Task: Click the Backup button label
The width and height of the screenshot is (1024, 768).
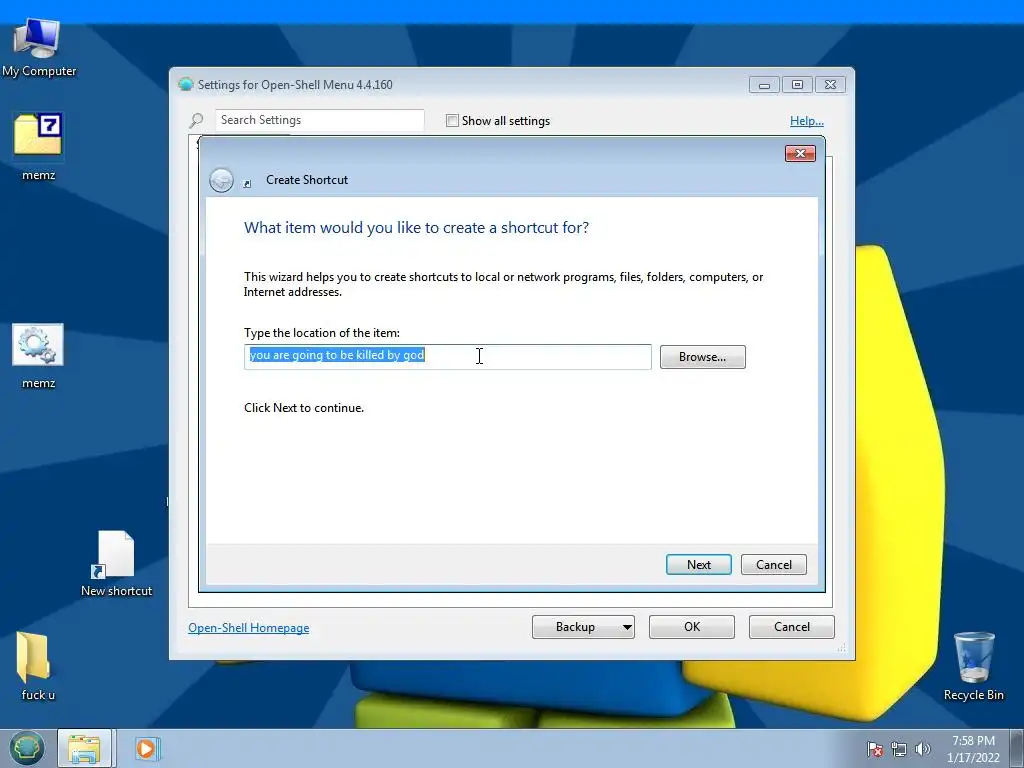Action: point(575,627)
